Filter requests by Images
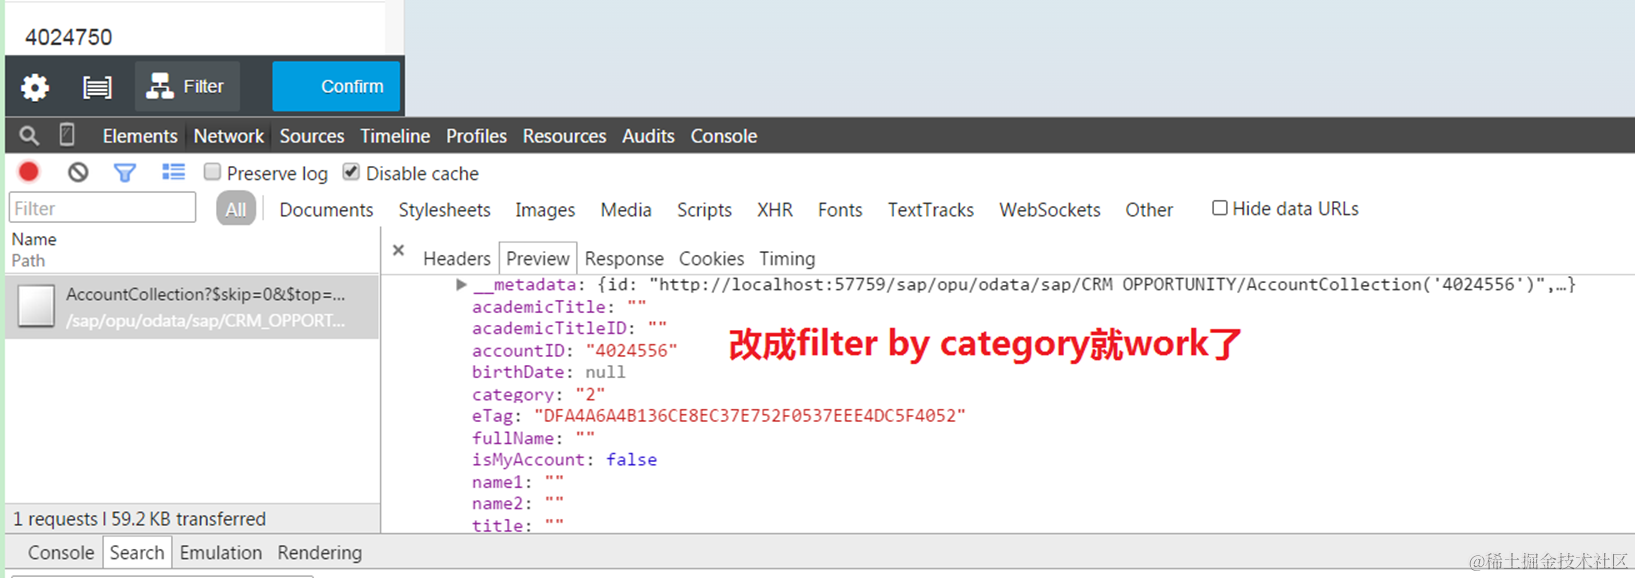The height and width of the screenshot is (578, 1635). pos(545,210)
